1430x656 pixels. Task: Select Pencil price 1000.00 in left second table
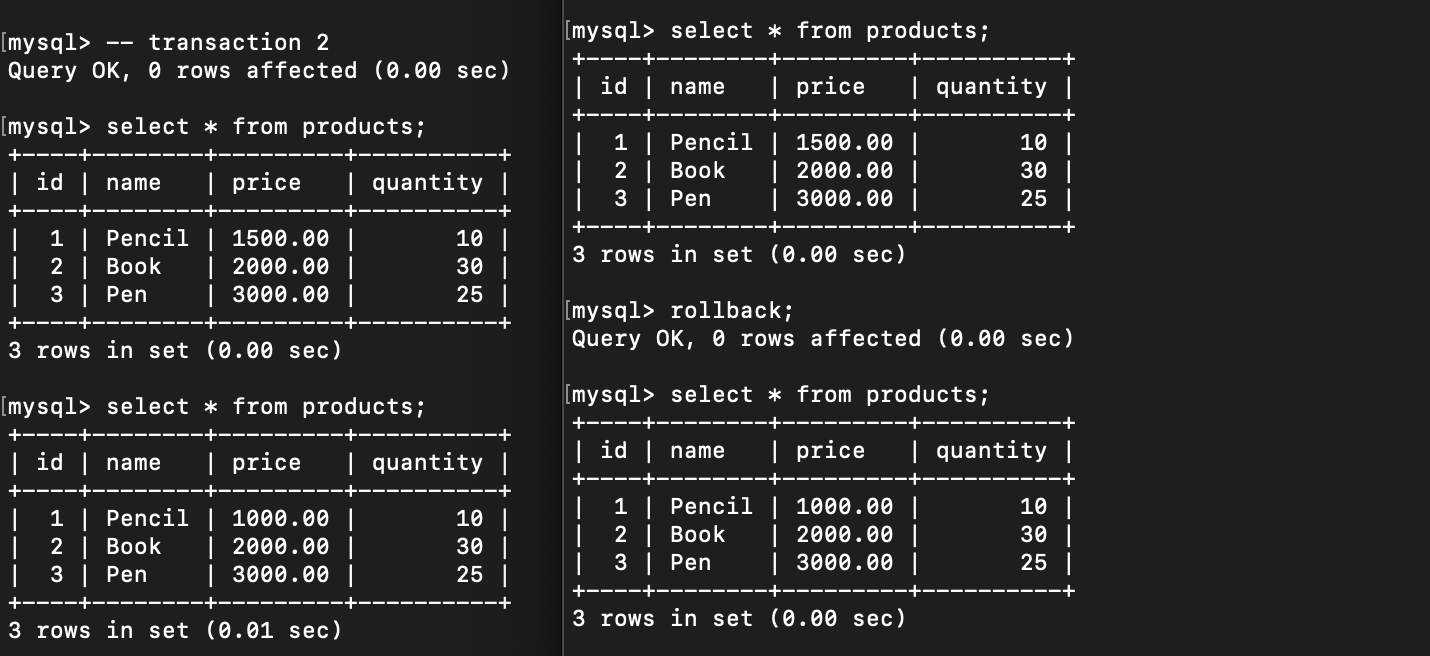point(280,518)
